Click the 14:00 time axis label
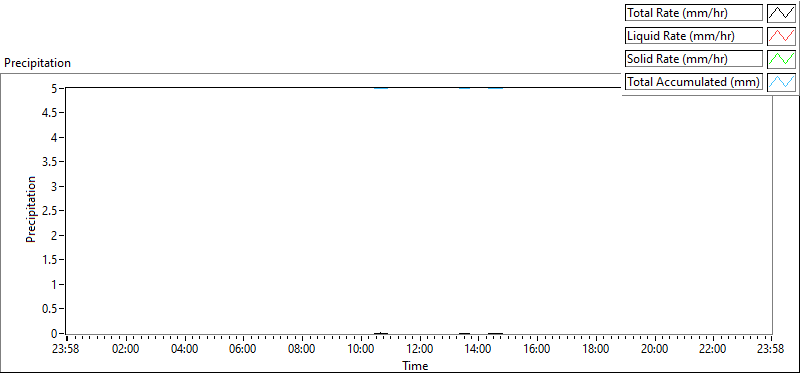800x373 pixels. coord(478,350)
